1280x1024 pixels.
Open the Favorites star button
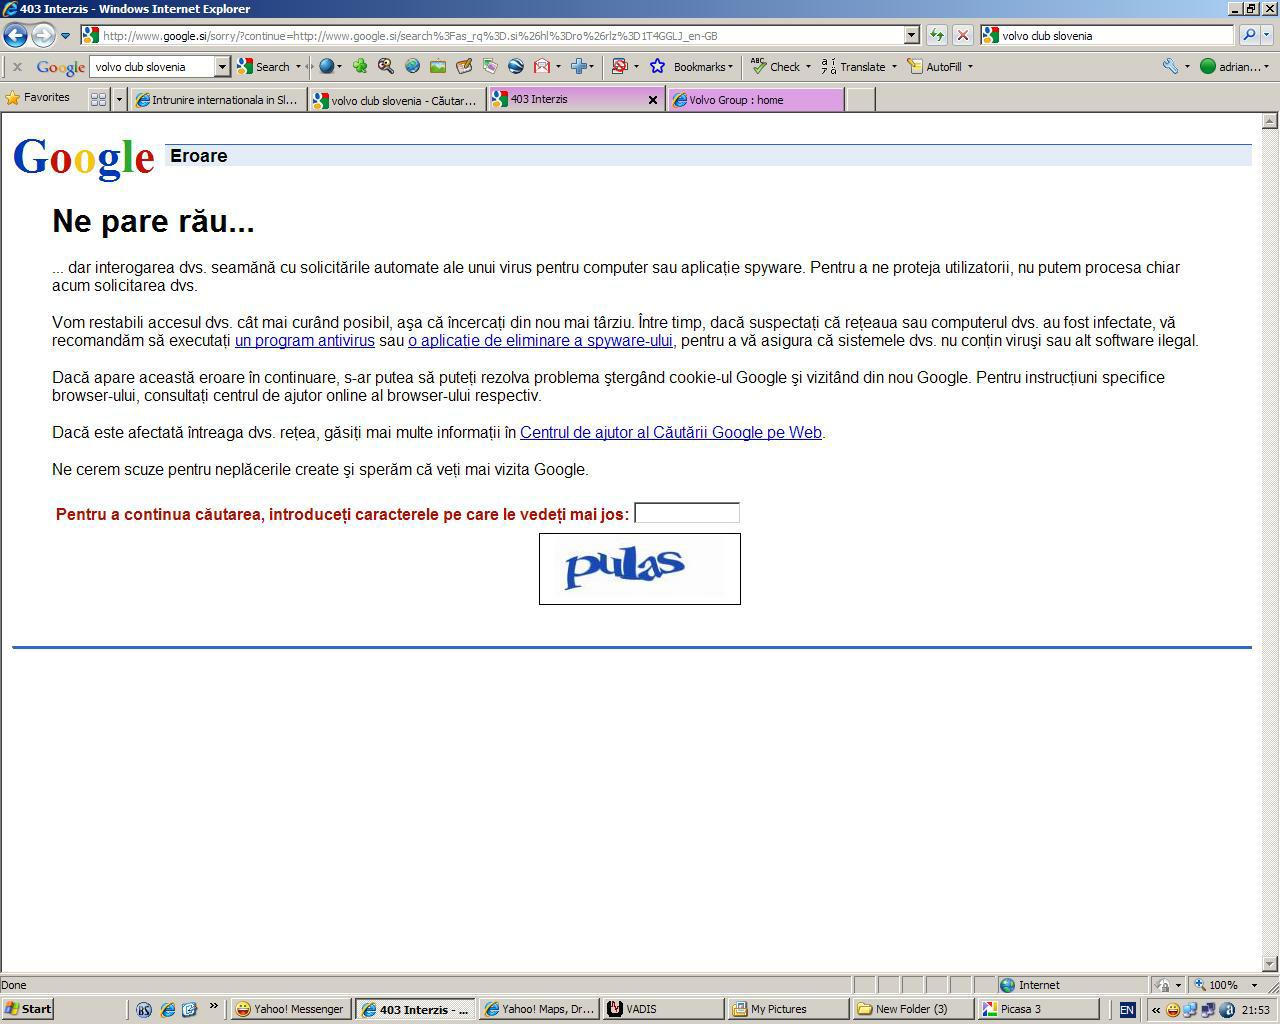38,98
